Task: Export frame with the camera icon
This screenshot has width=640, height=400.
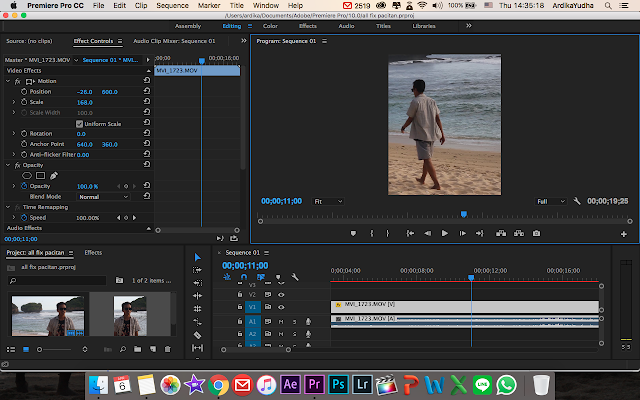Action: pos(536,233)
